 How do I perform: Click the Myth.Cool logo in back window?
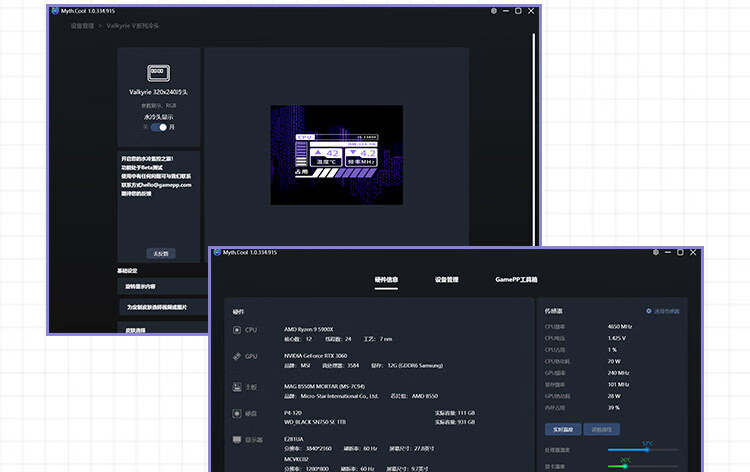55,11
